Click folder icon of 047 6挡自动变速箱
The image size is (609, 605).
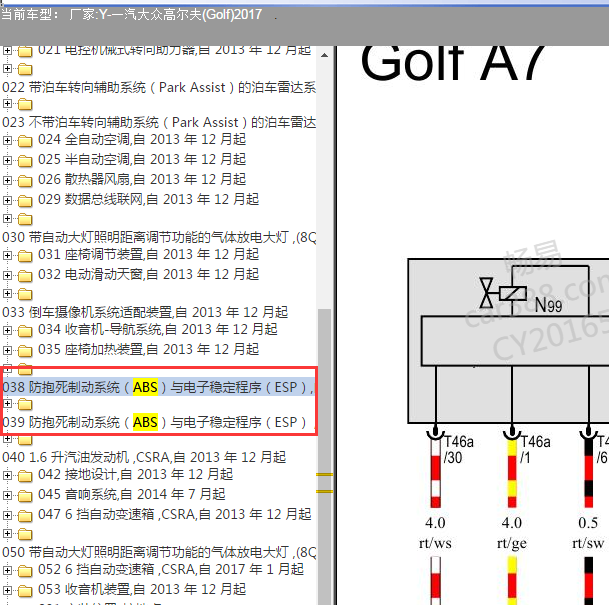point(25,516)
